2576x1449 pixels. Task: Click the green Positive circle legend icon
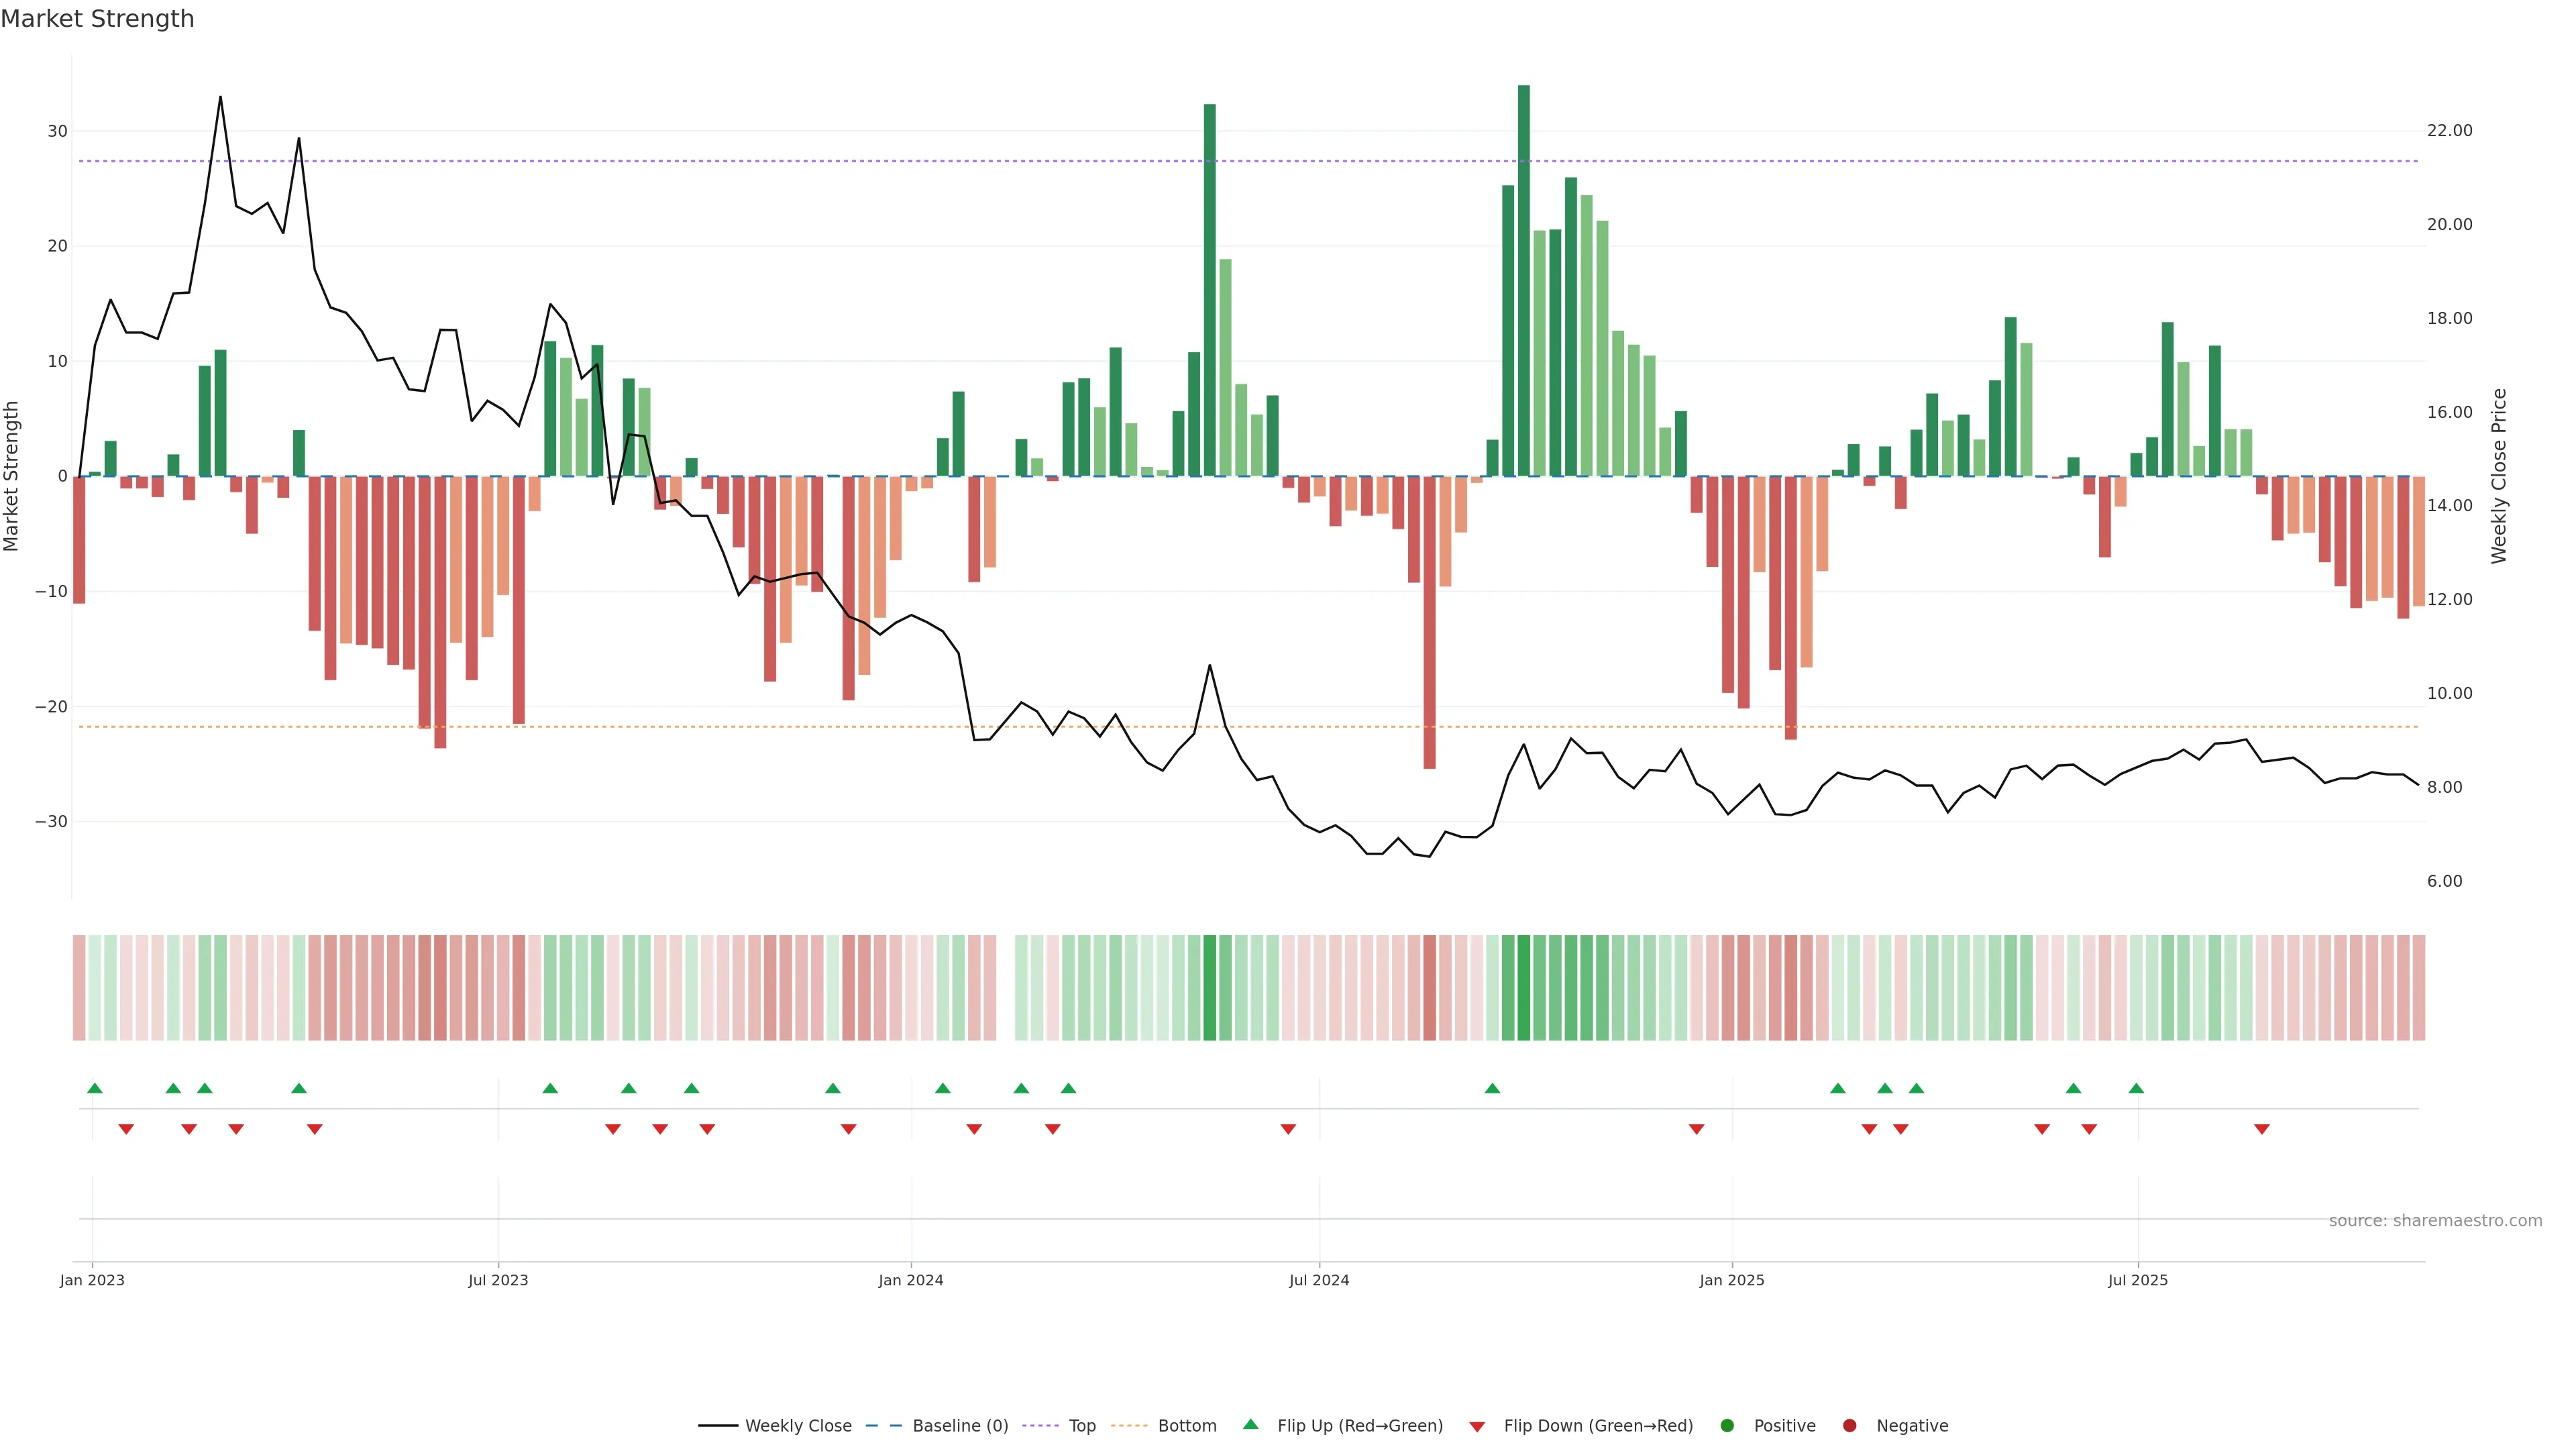(1727, 1426)
